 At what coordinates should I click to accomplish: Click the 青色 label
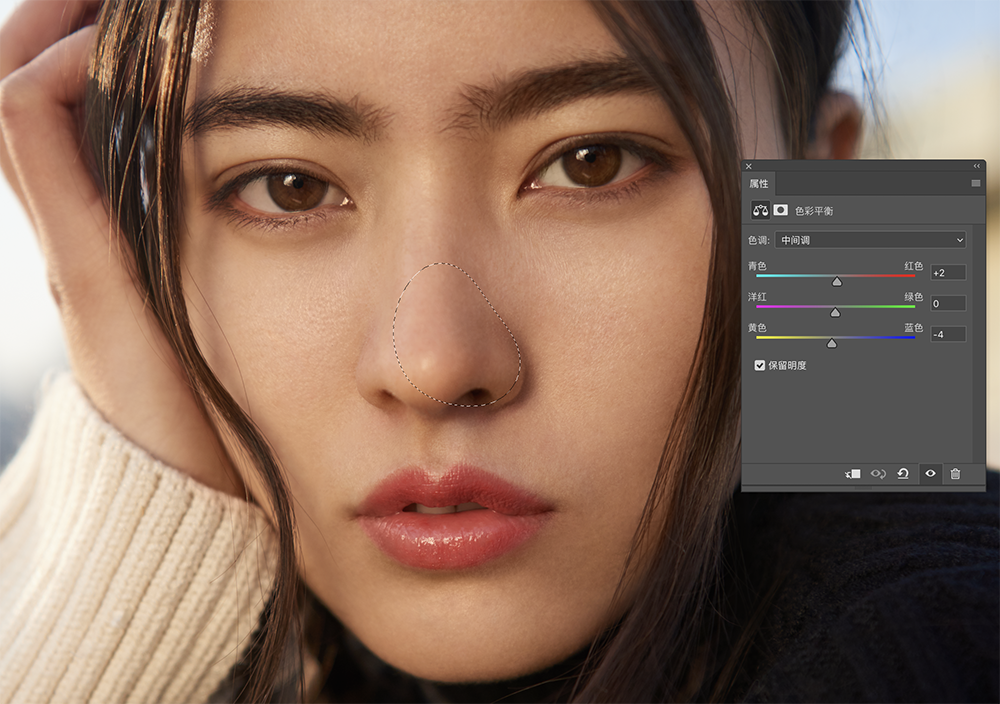(x=757, y=266)
